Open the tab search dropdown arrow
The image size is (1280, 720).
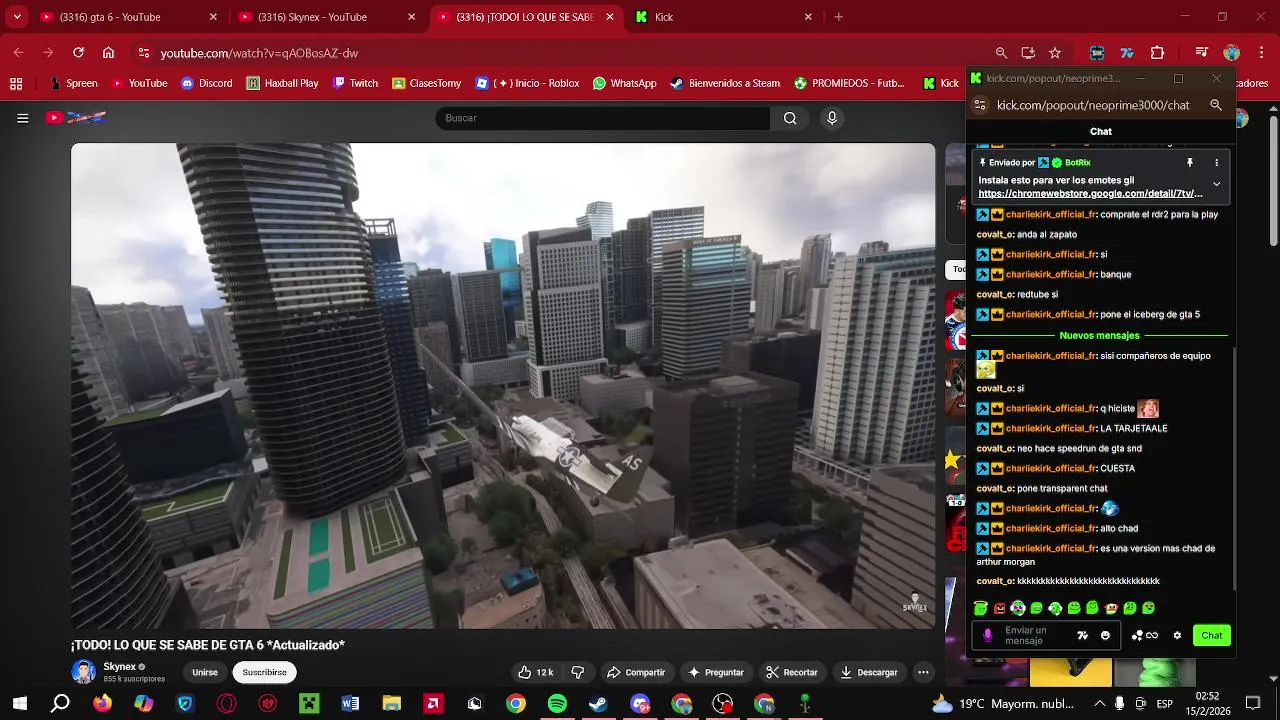click(16, 17)
